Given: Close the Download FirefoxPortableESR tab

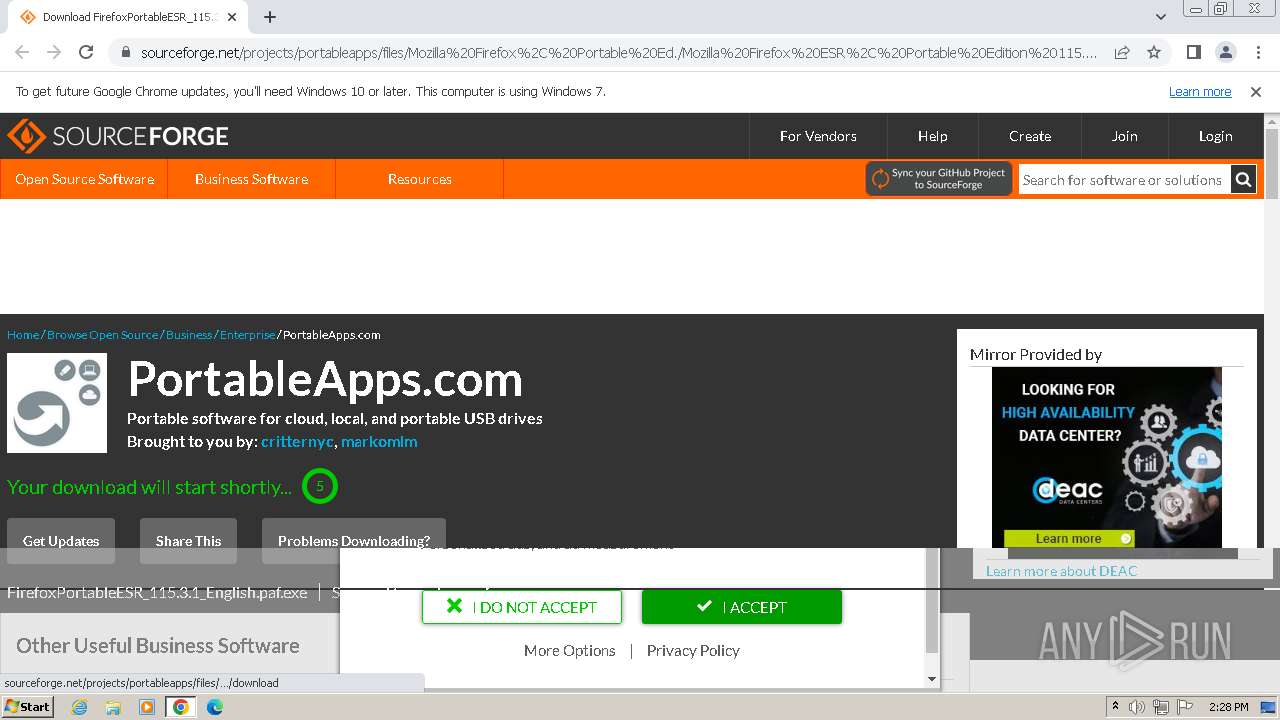Looking at the screenshot, I should [233, 17].
